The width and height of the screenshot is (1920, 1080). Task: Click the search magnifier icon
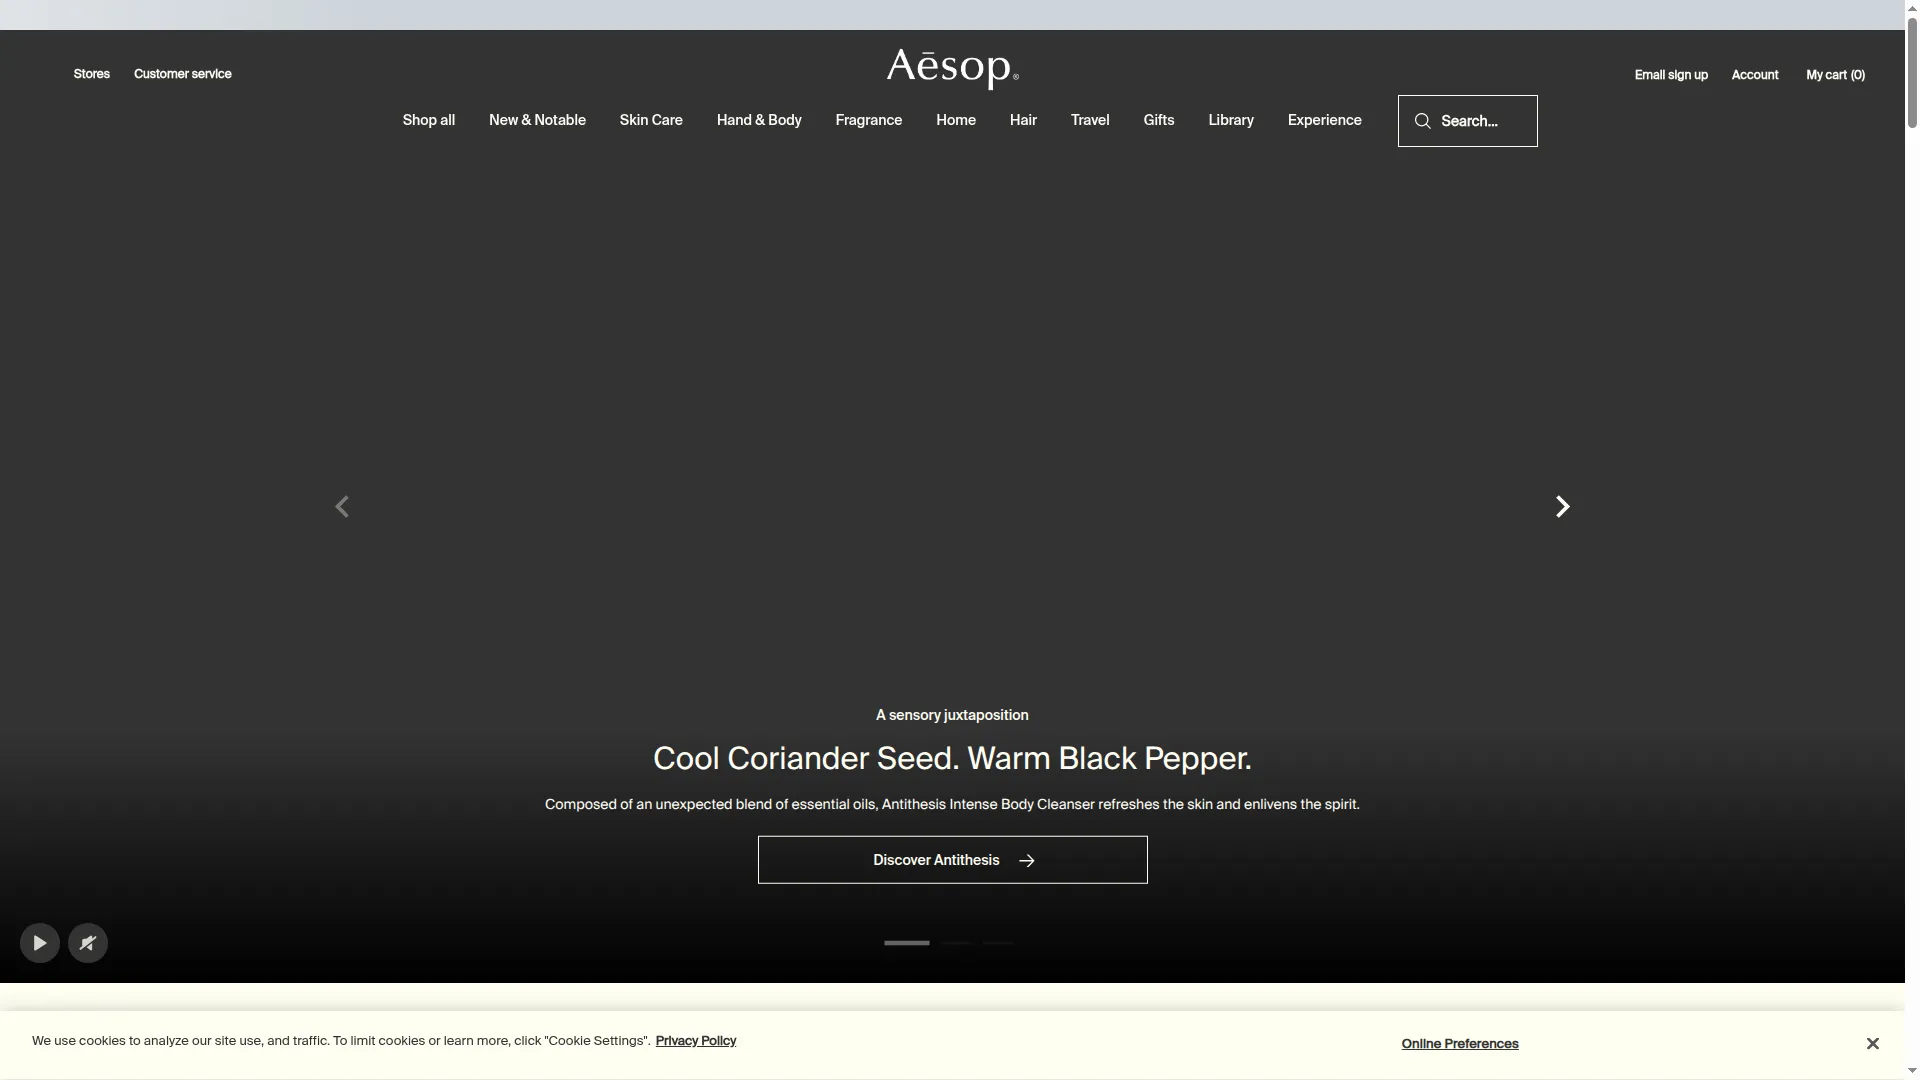[1422, 121]
